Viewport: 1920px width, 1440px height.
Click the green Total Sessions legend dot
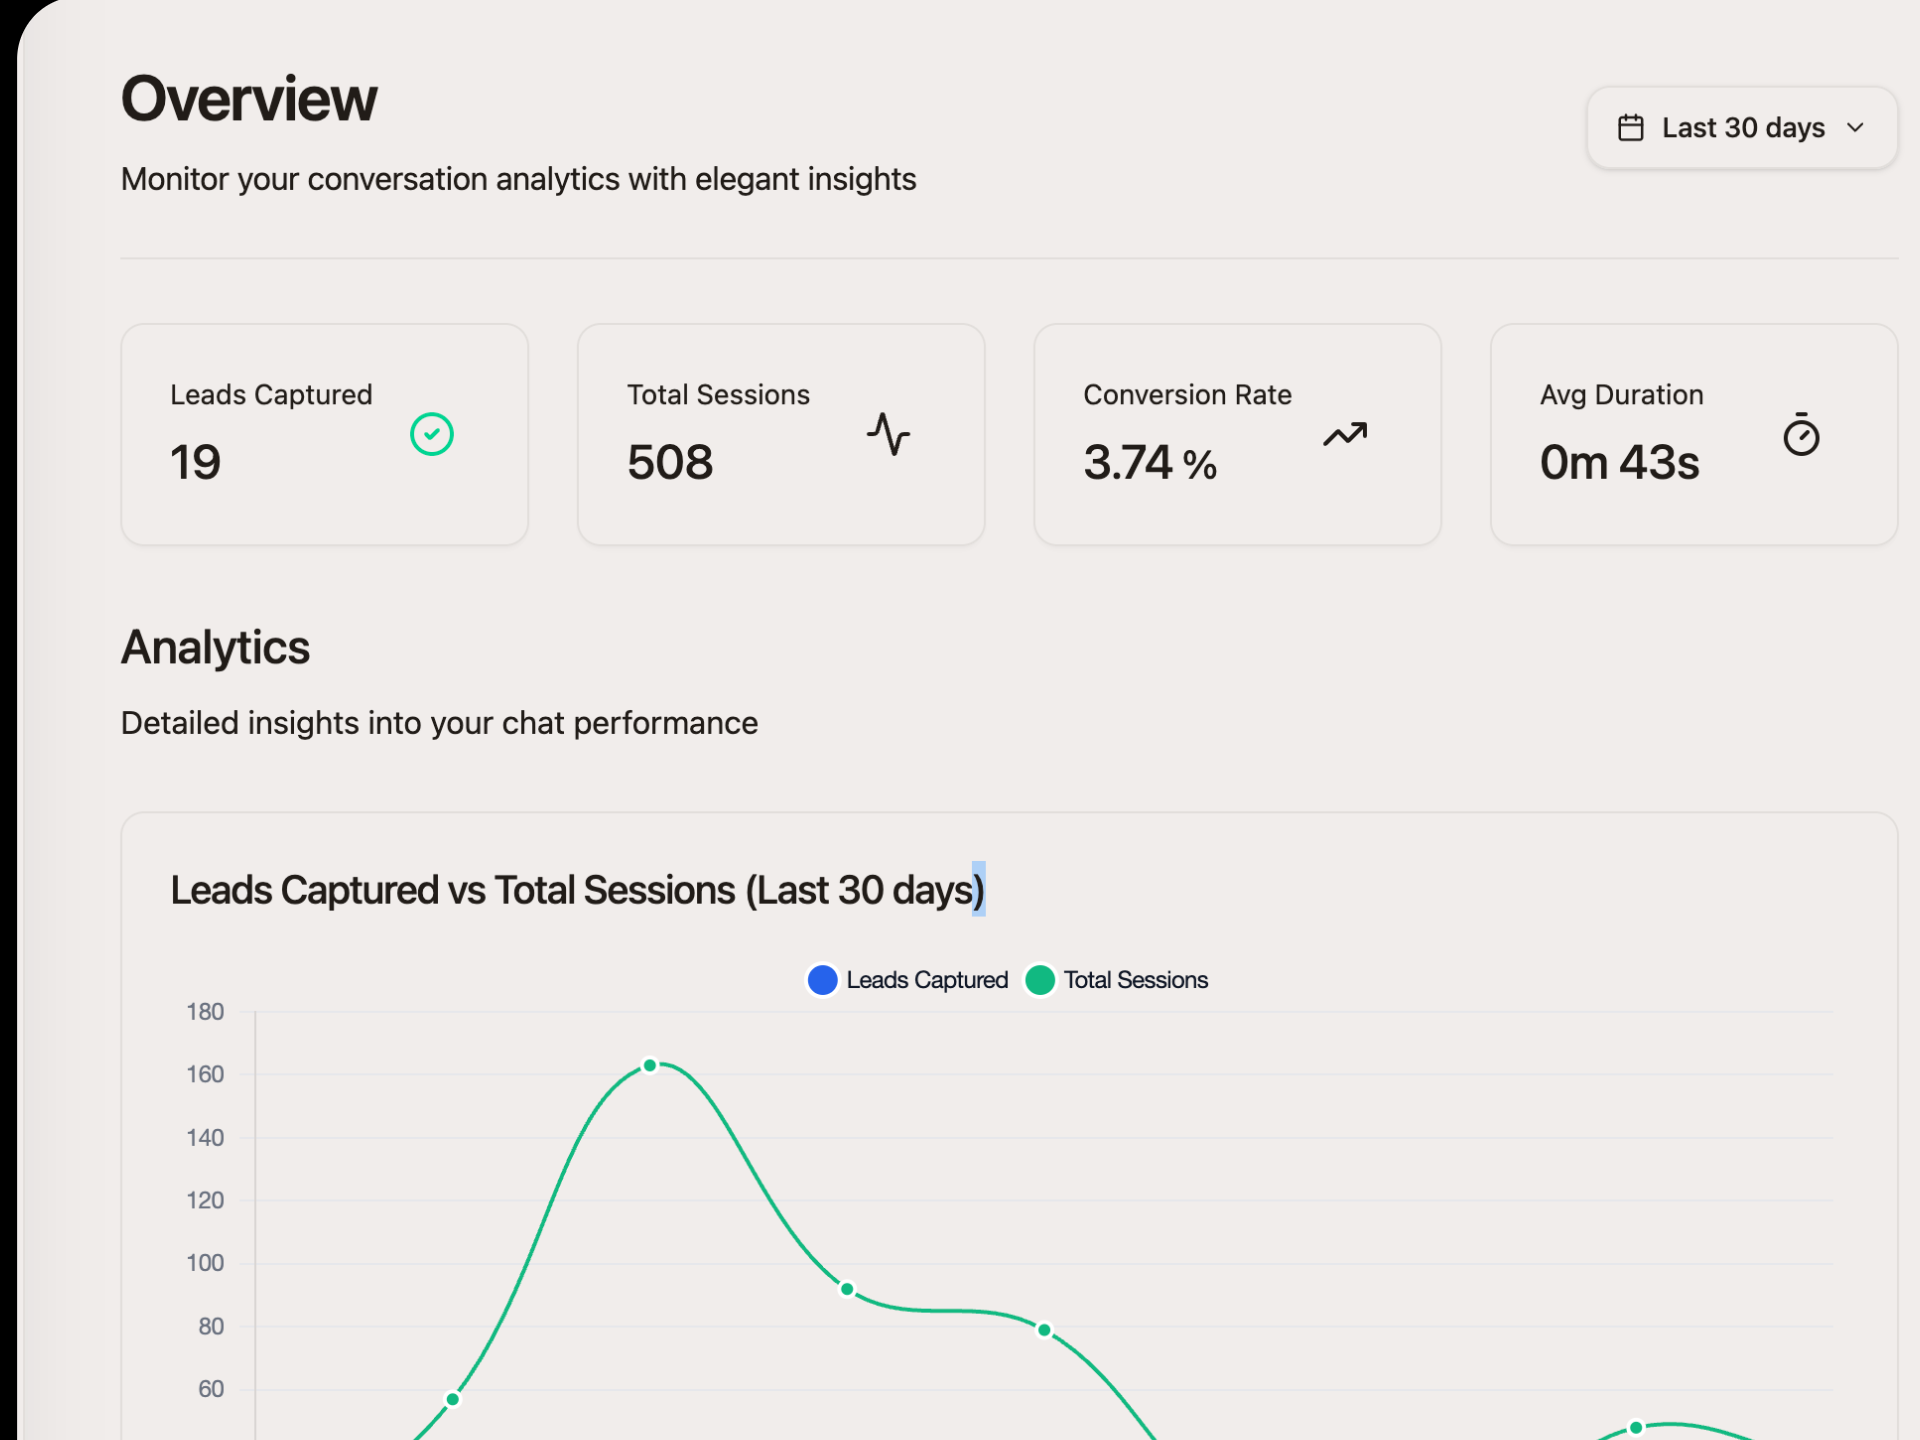tap(1041, 980)
